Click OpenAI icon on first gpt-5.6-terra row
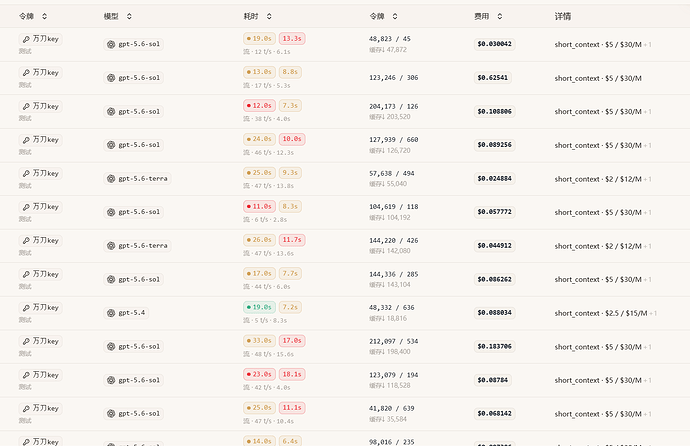Image resolution: width=690 pixels, height=446 pixels. click(111, 179)
